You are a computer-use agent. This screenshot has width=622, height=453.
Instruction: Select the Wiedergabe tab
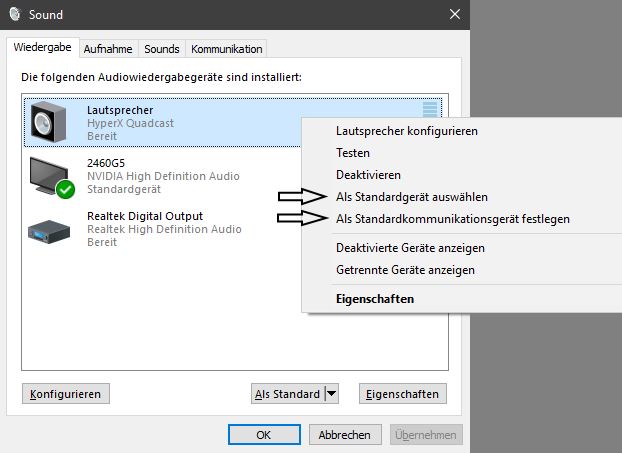(x=42, y=48)
